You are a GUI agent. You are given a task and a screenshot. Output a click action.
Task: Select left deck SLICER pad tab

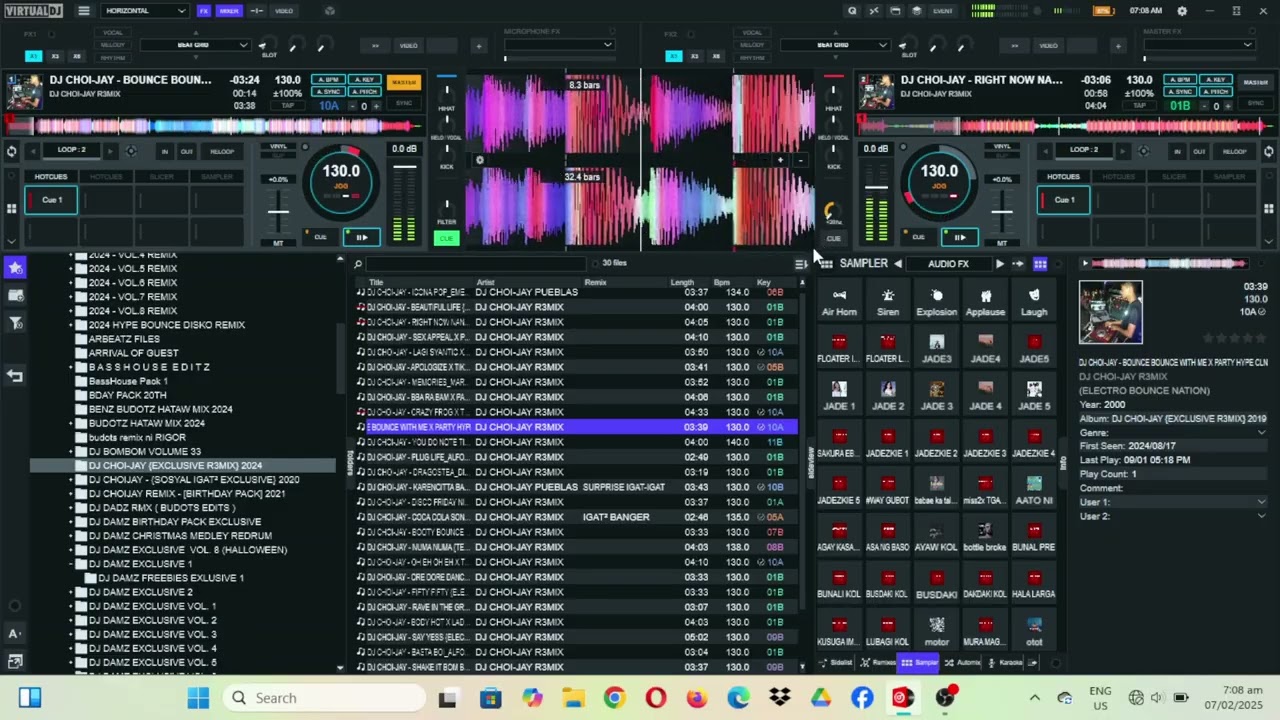[x=162, y=177]
